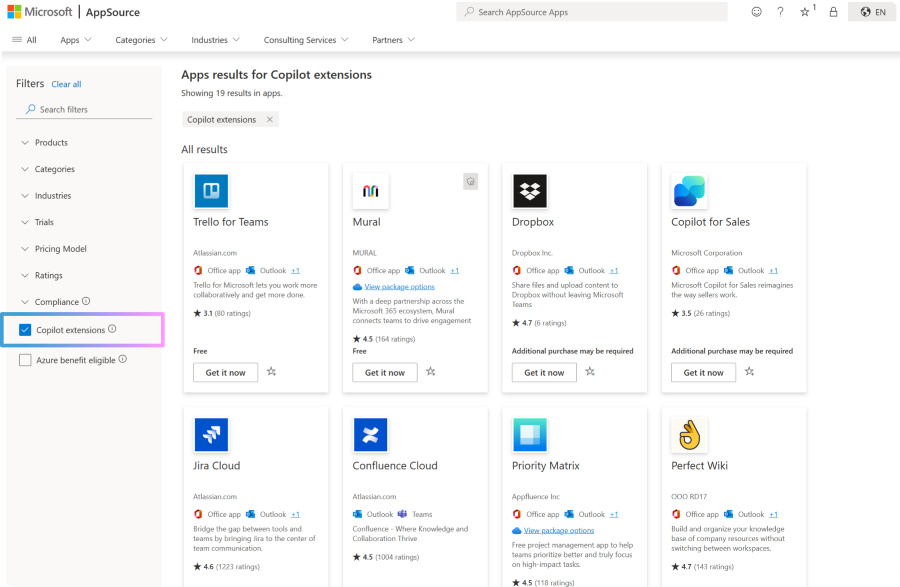Open the Perfect Wiki app icon

point(690,435)
